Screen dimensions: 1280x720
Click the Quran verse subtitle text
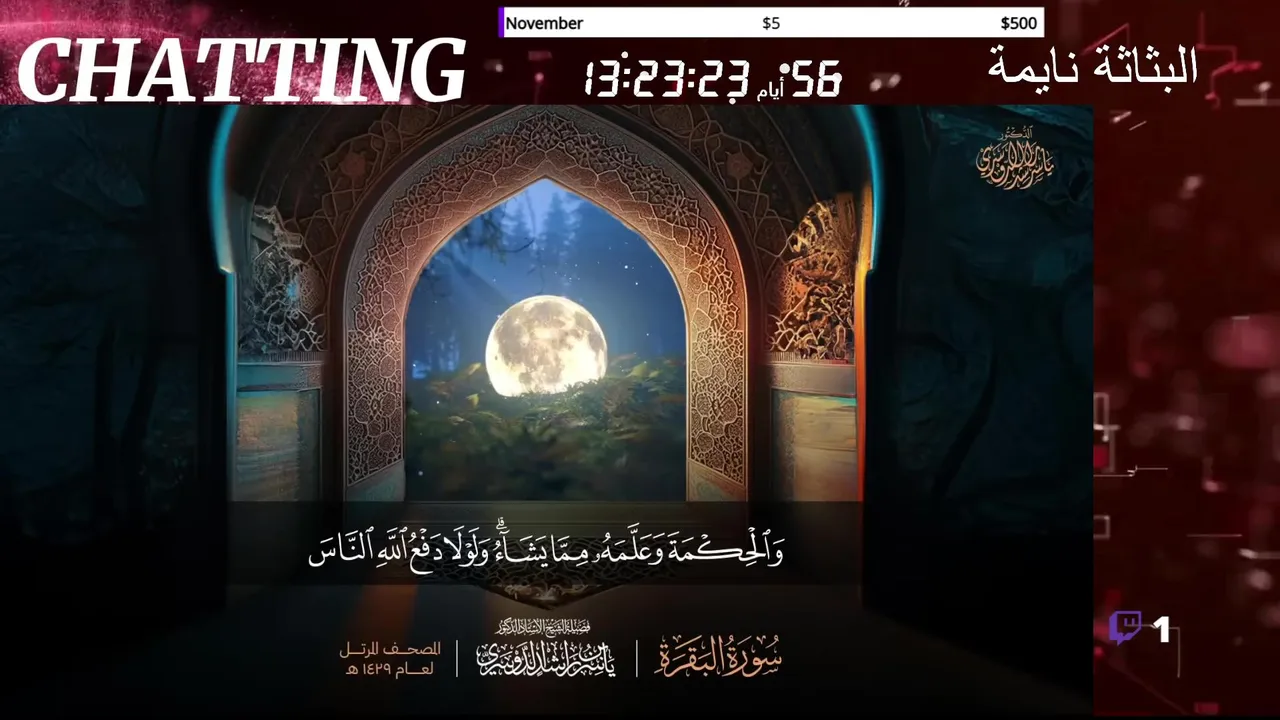pyautogui.click(x=545, y=546)
